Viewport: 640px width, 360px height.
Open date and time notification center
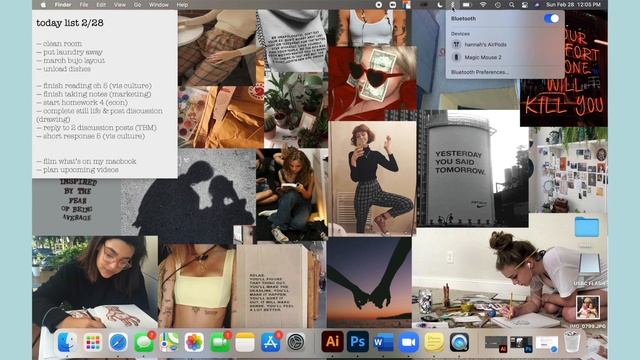tap(573, 5)
